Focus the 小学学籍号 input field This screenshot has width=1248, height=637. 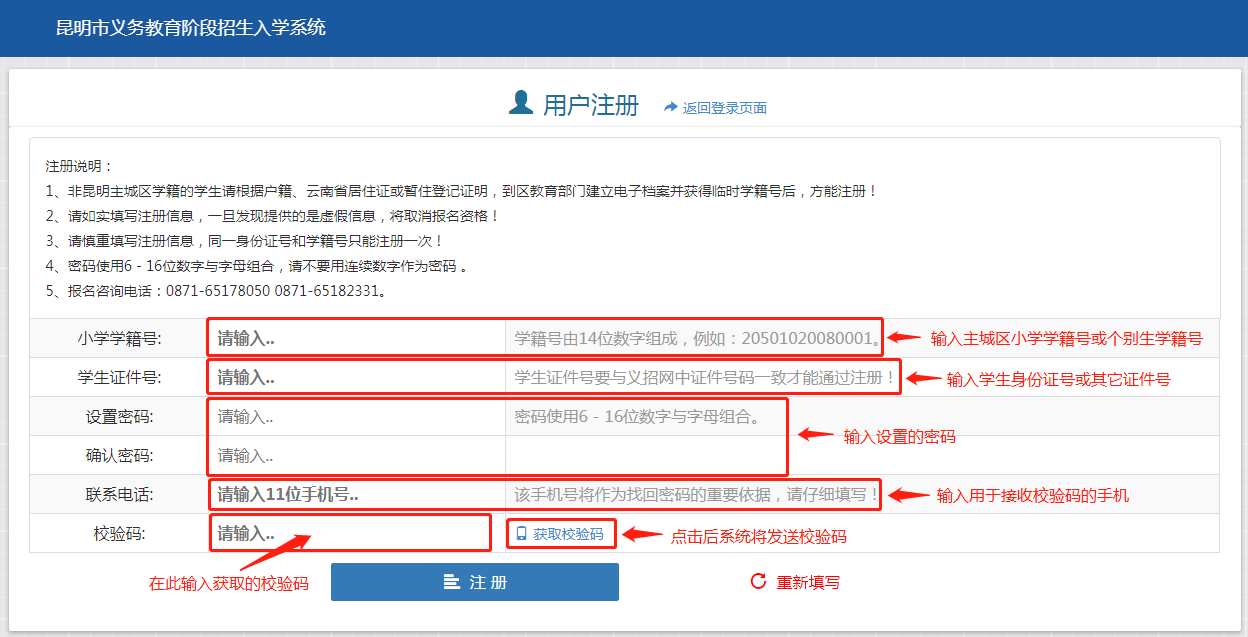[x=357, y=338]
